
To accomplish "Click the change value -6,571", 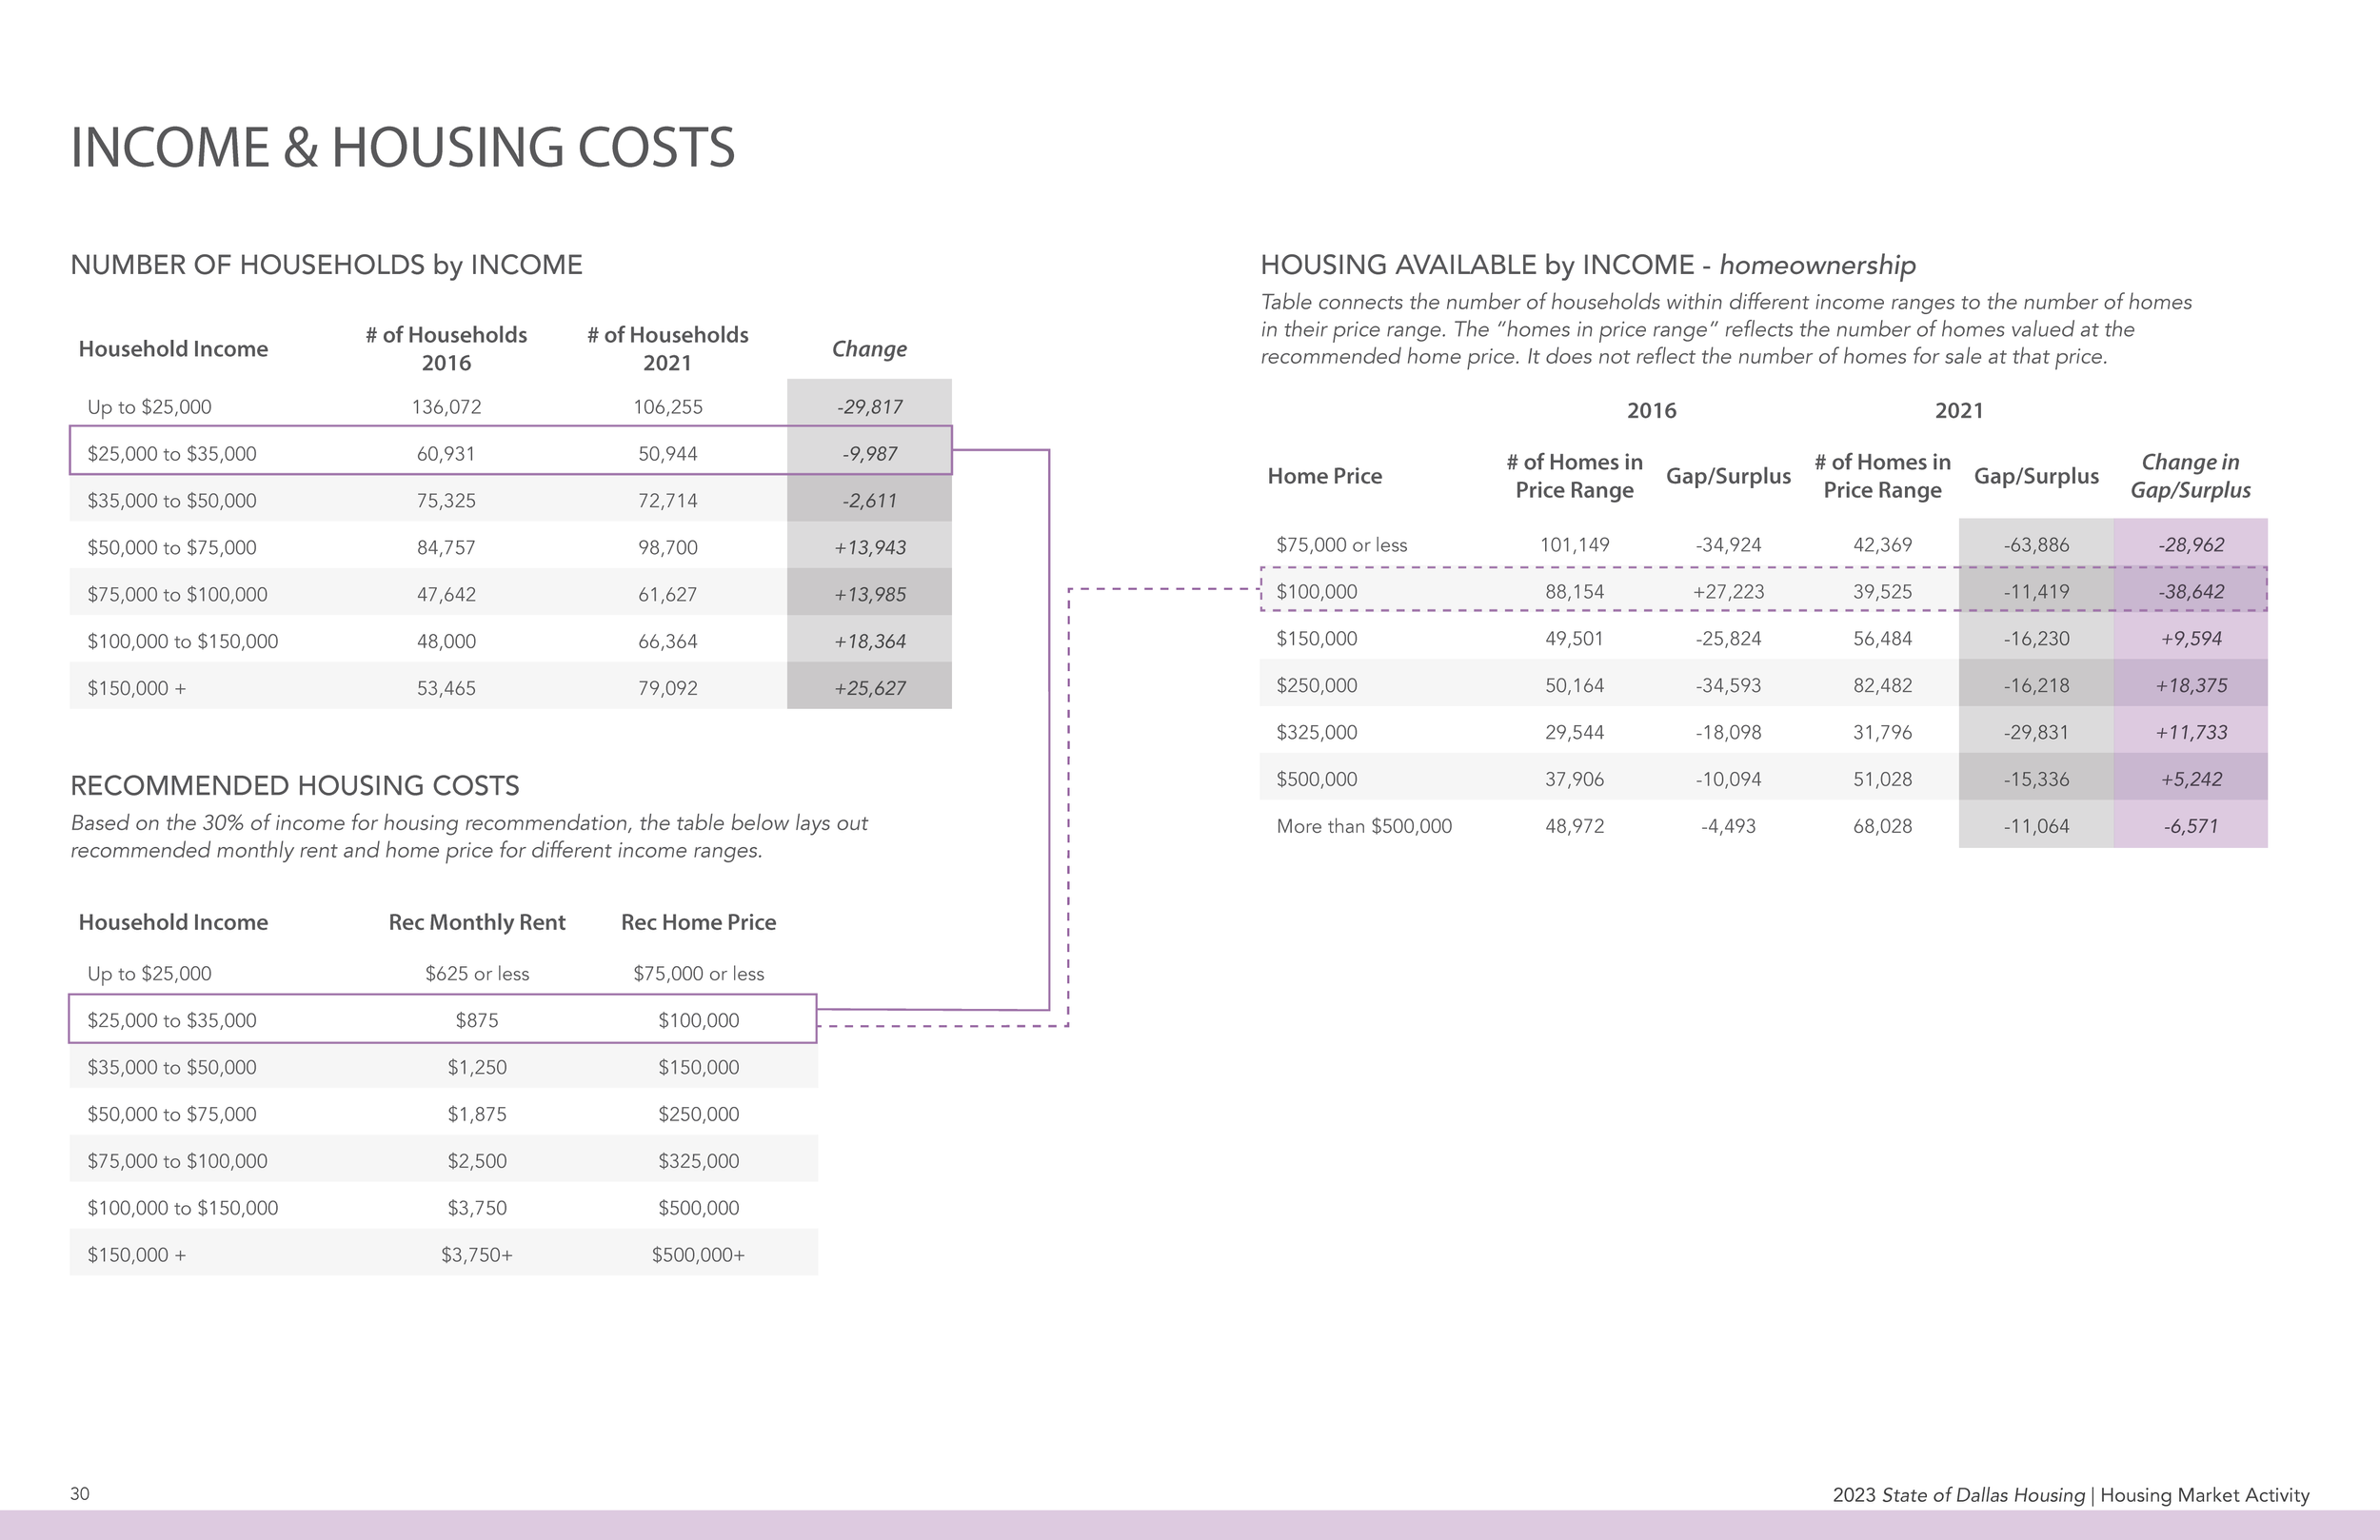I will tap(2191, 827).
